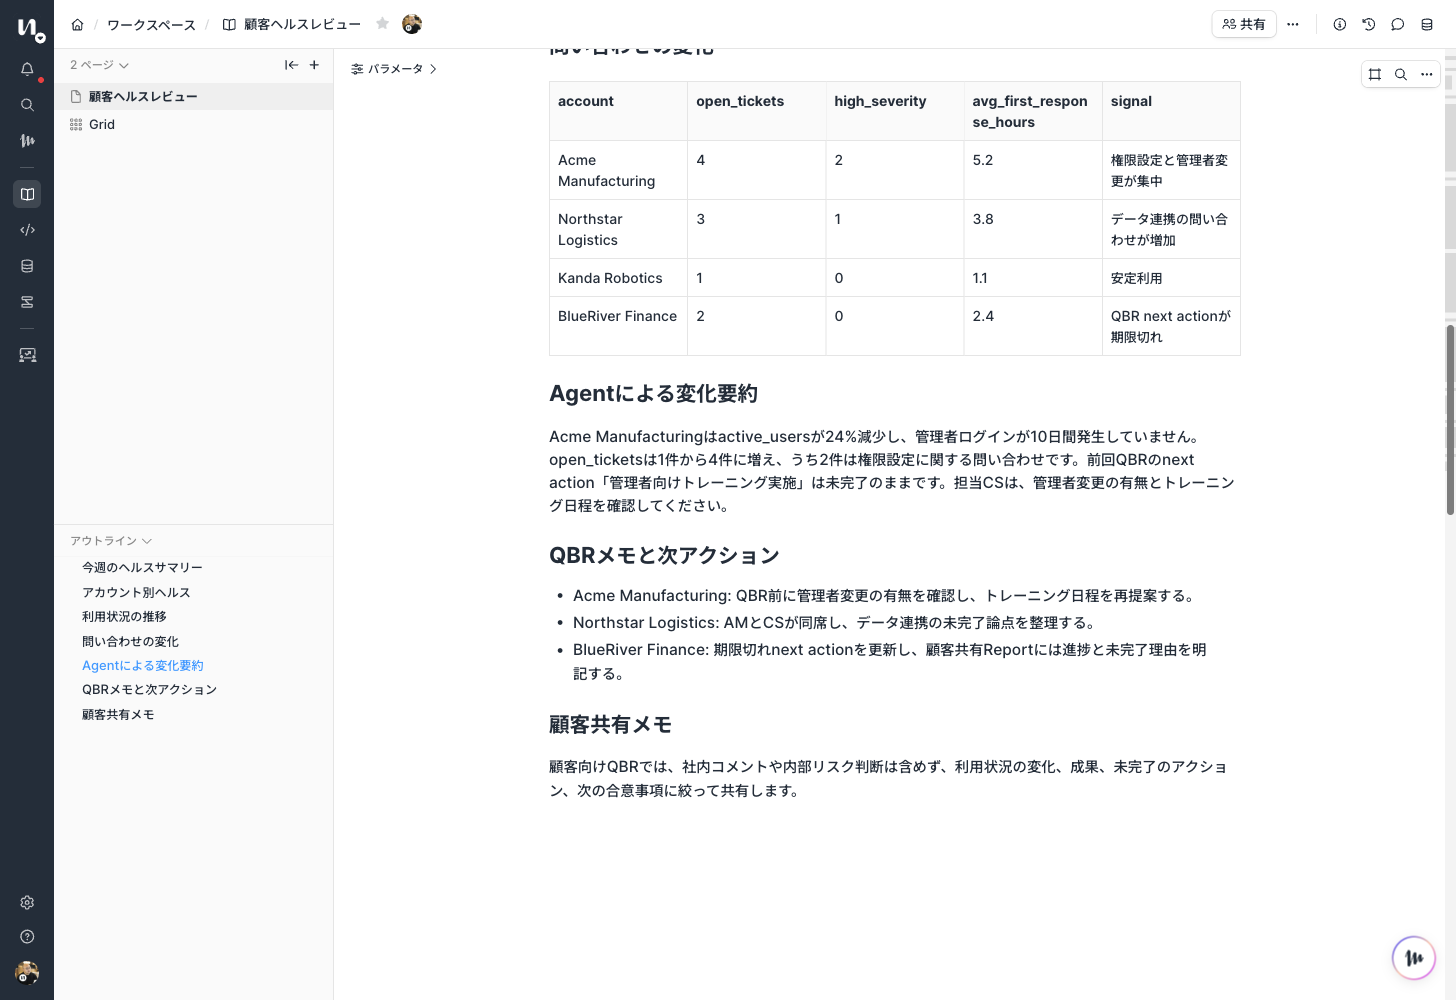
Task: Open version history clock icon
Action: pyautogui.click(x=1369, y=24)
